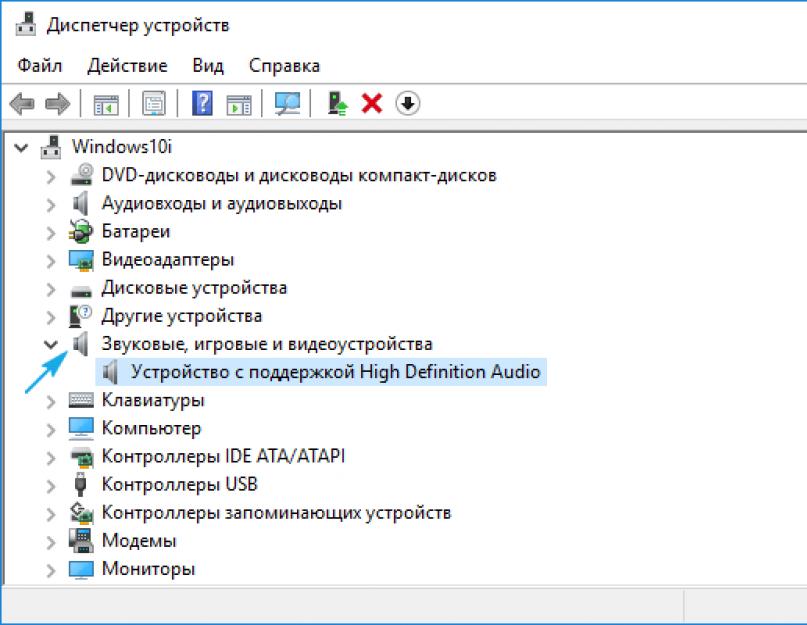
Task: Expand DVD-дисководы и дисководы компакт-дисков
Action: pyautogui.click(x=50, y=177)
